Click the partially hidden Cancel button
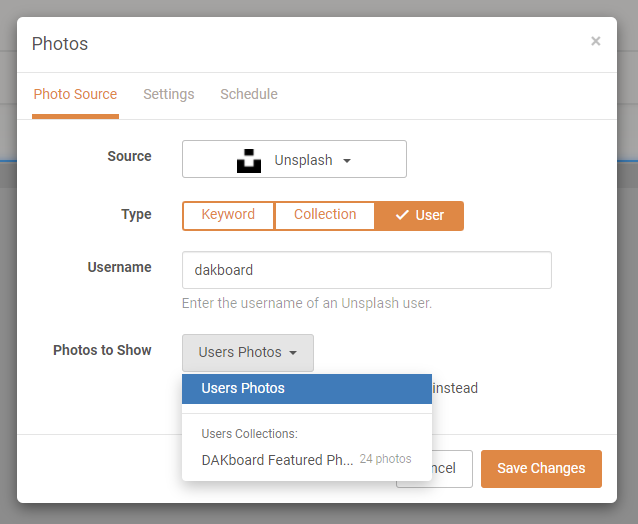The width and height of the screenshot is (638, 524). tap(452, 469)
